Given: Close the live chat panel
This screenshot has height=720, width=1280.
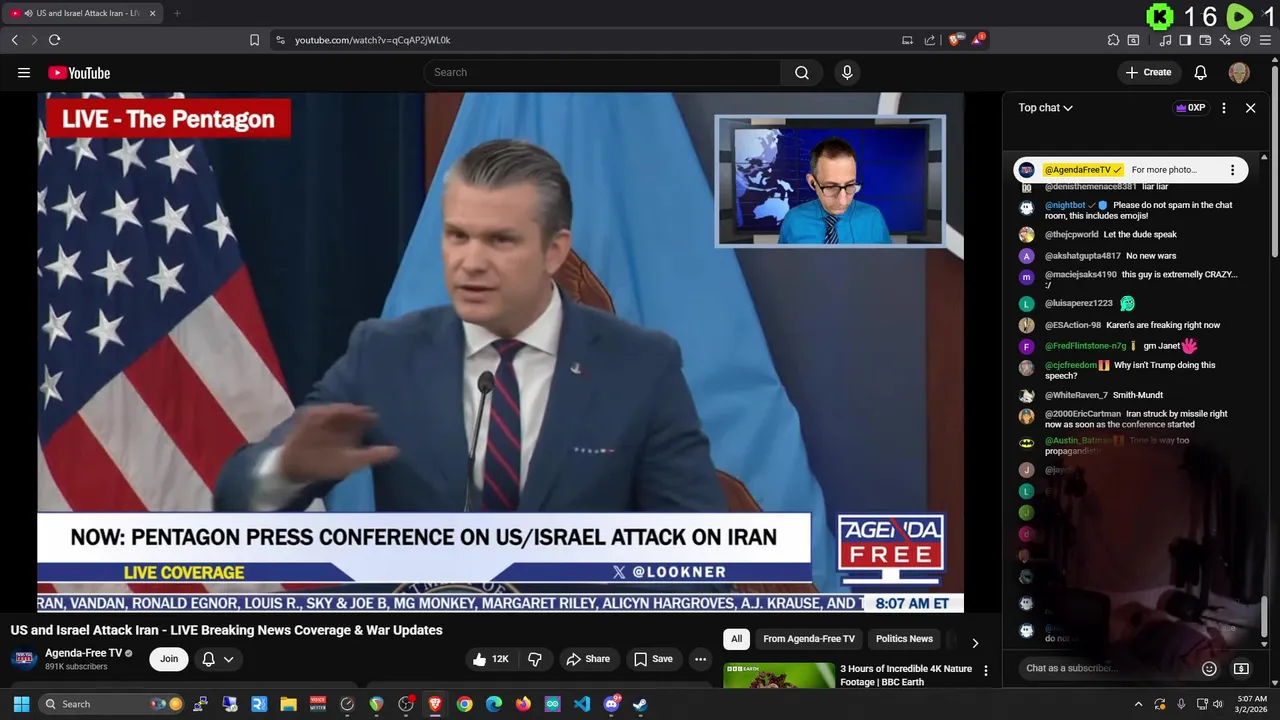Looking at the screenshot, I should coord(1250,108).
